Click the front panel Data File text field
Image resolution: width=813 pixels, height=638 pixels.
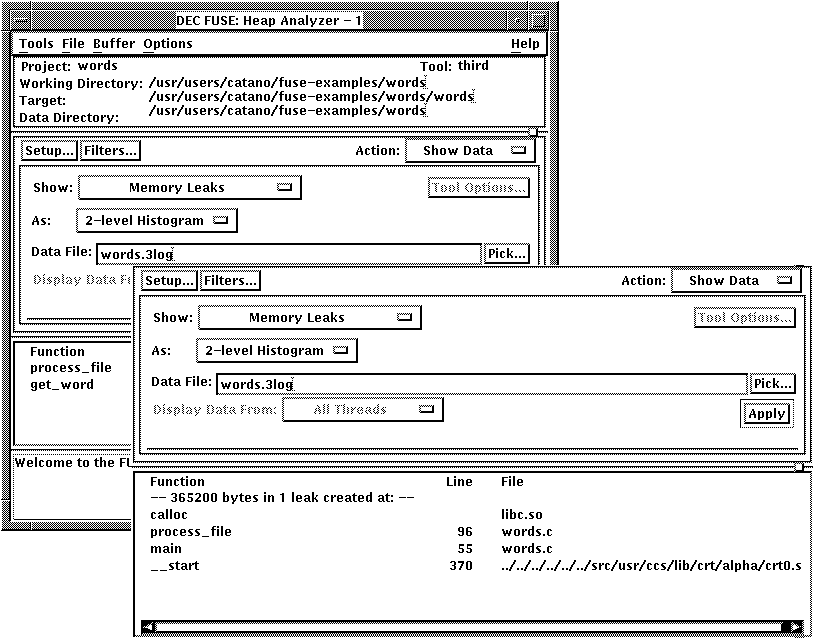click(480, 384)
